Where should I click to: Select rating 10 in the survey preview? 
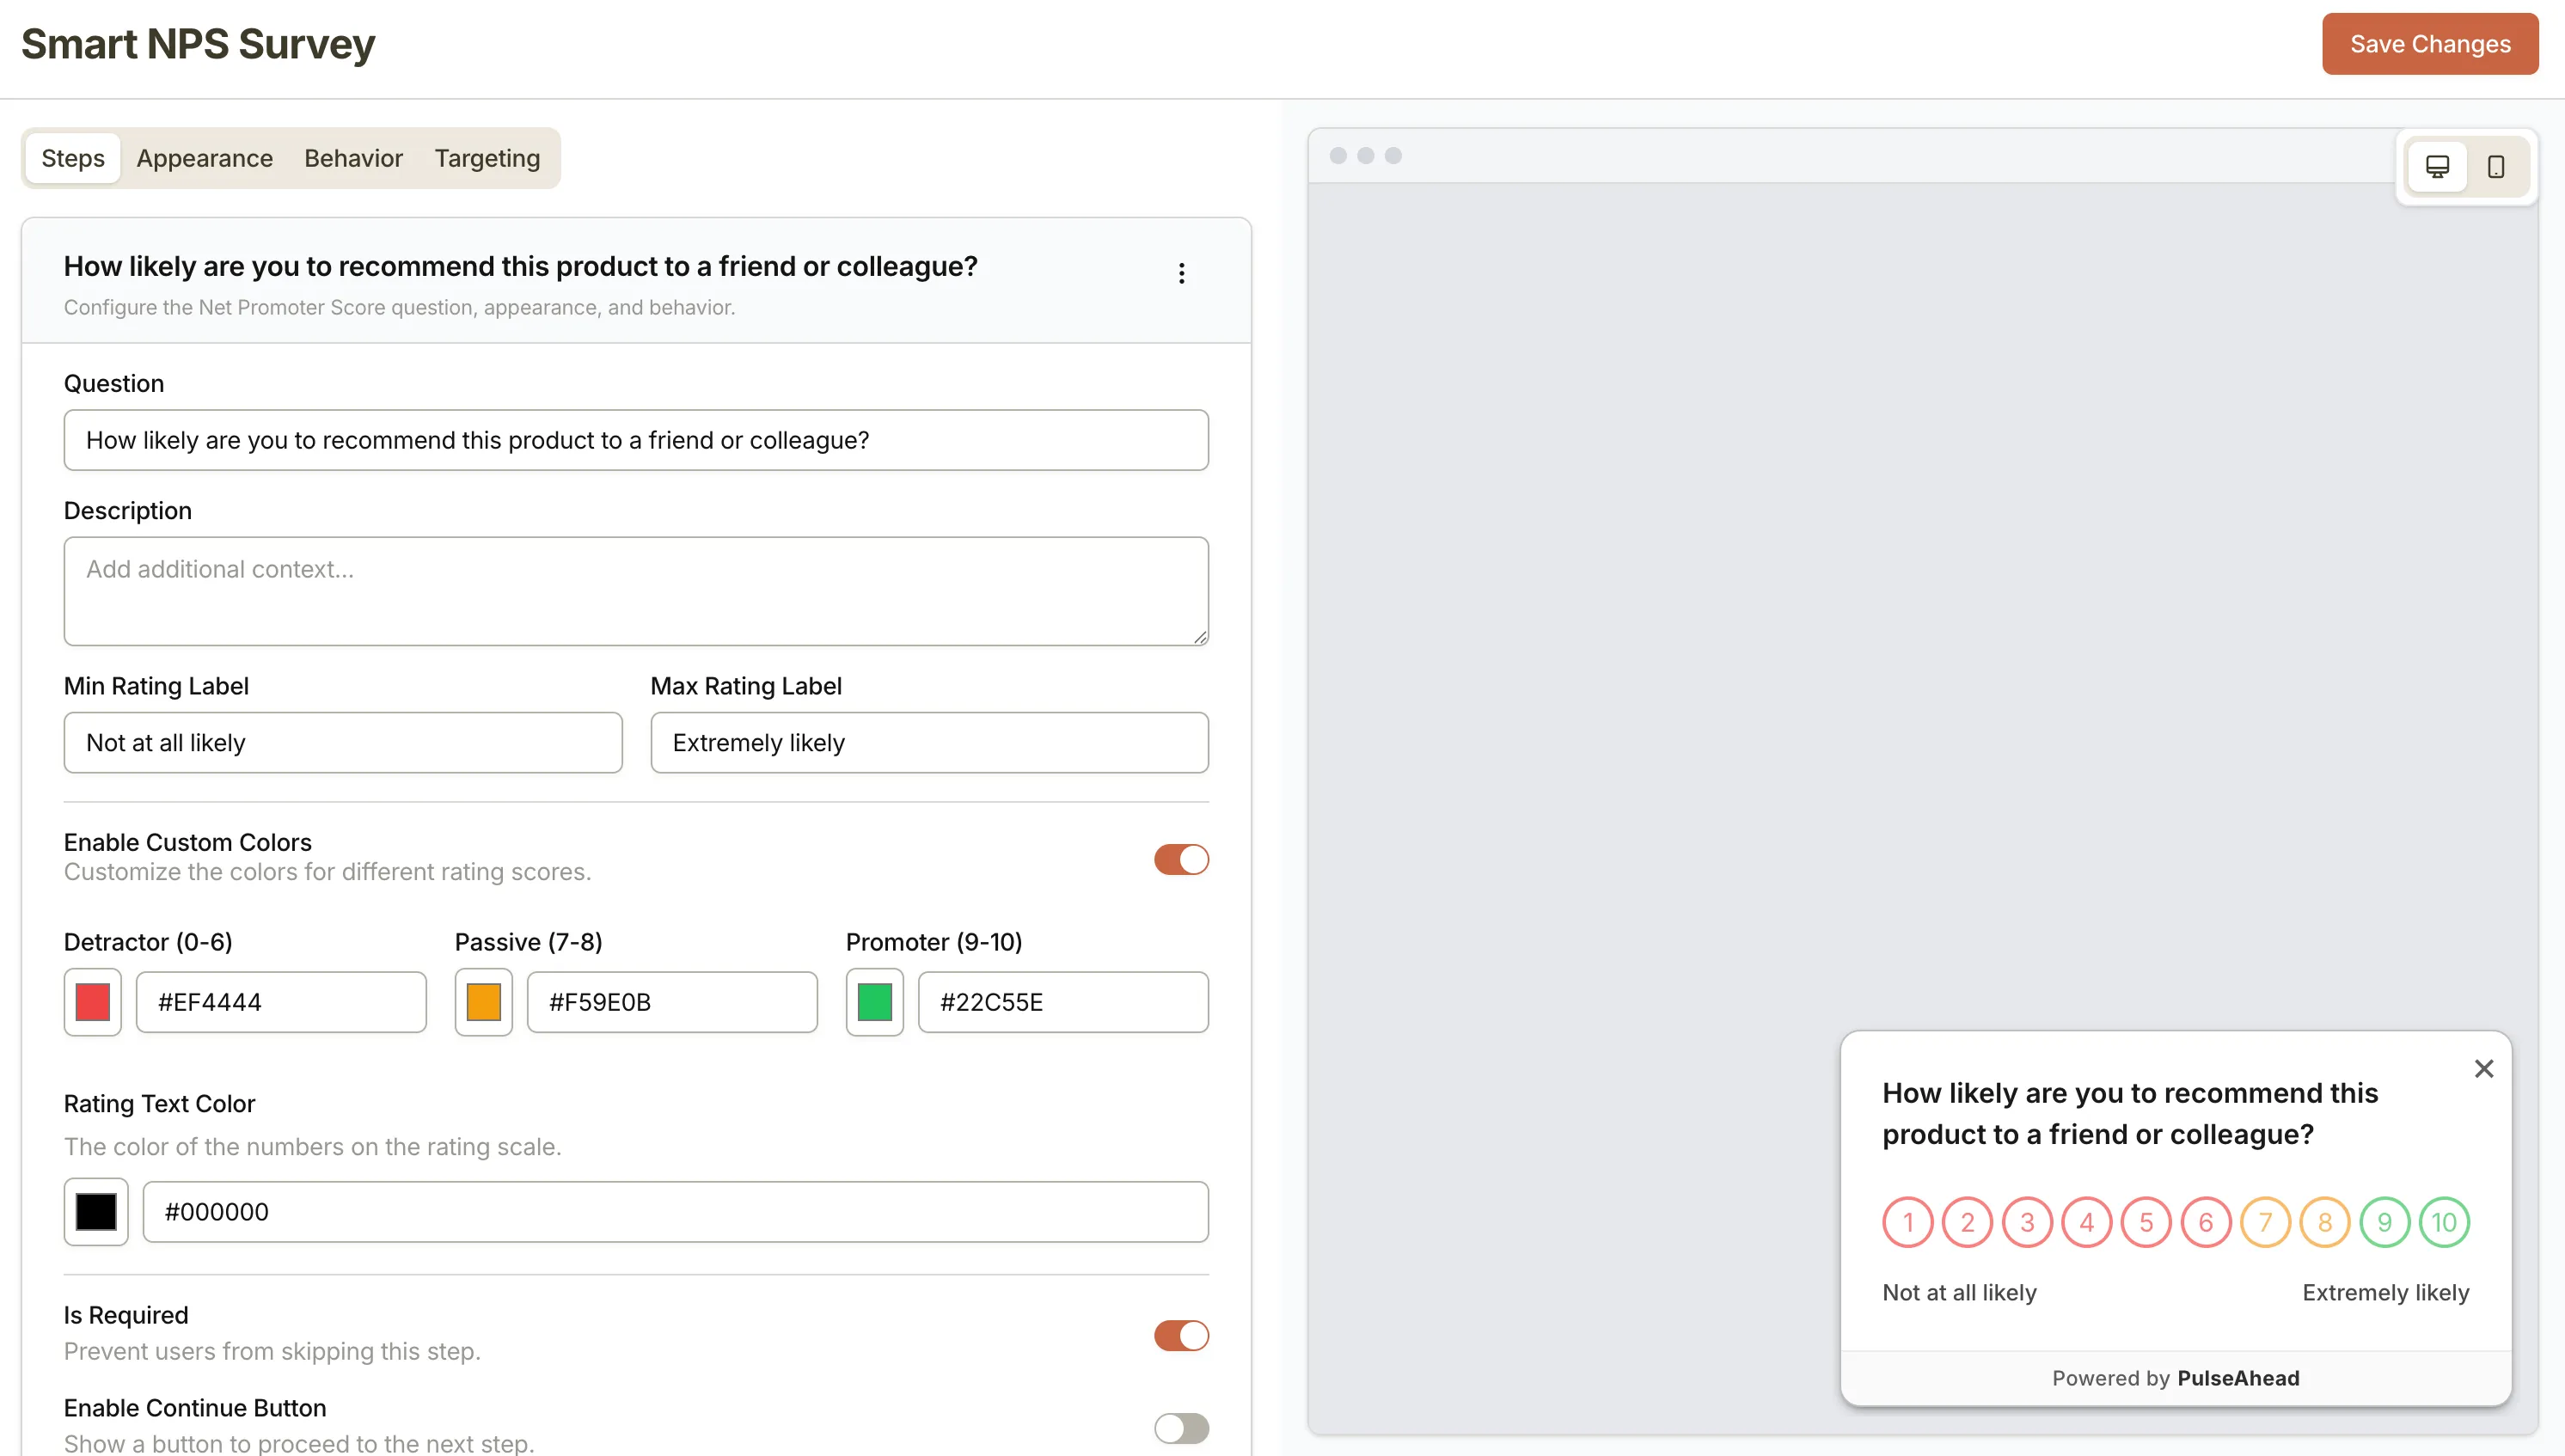tap(2444, 1221)
